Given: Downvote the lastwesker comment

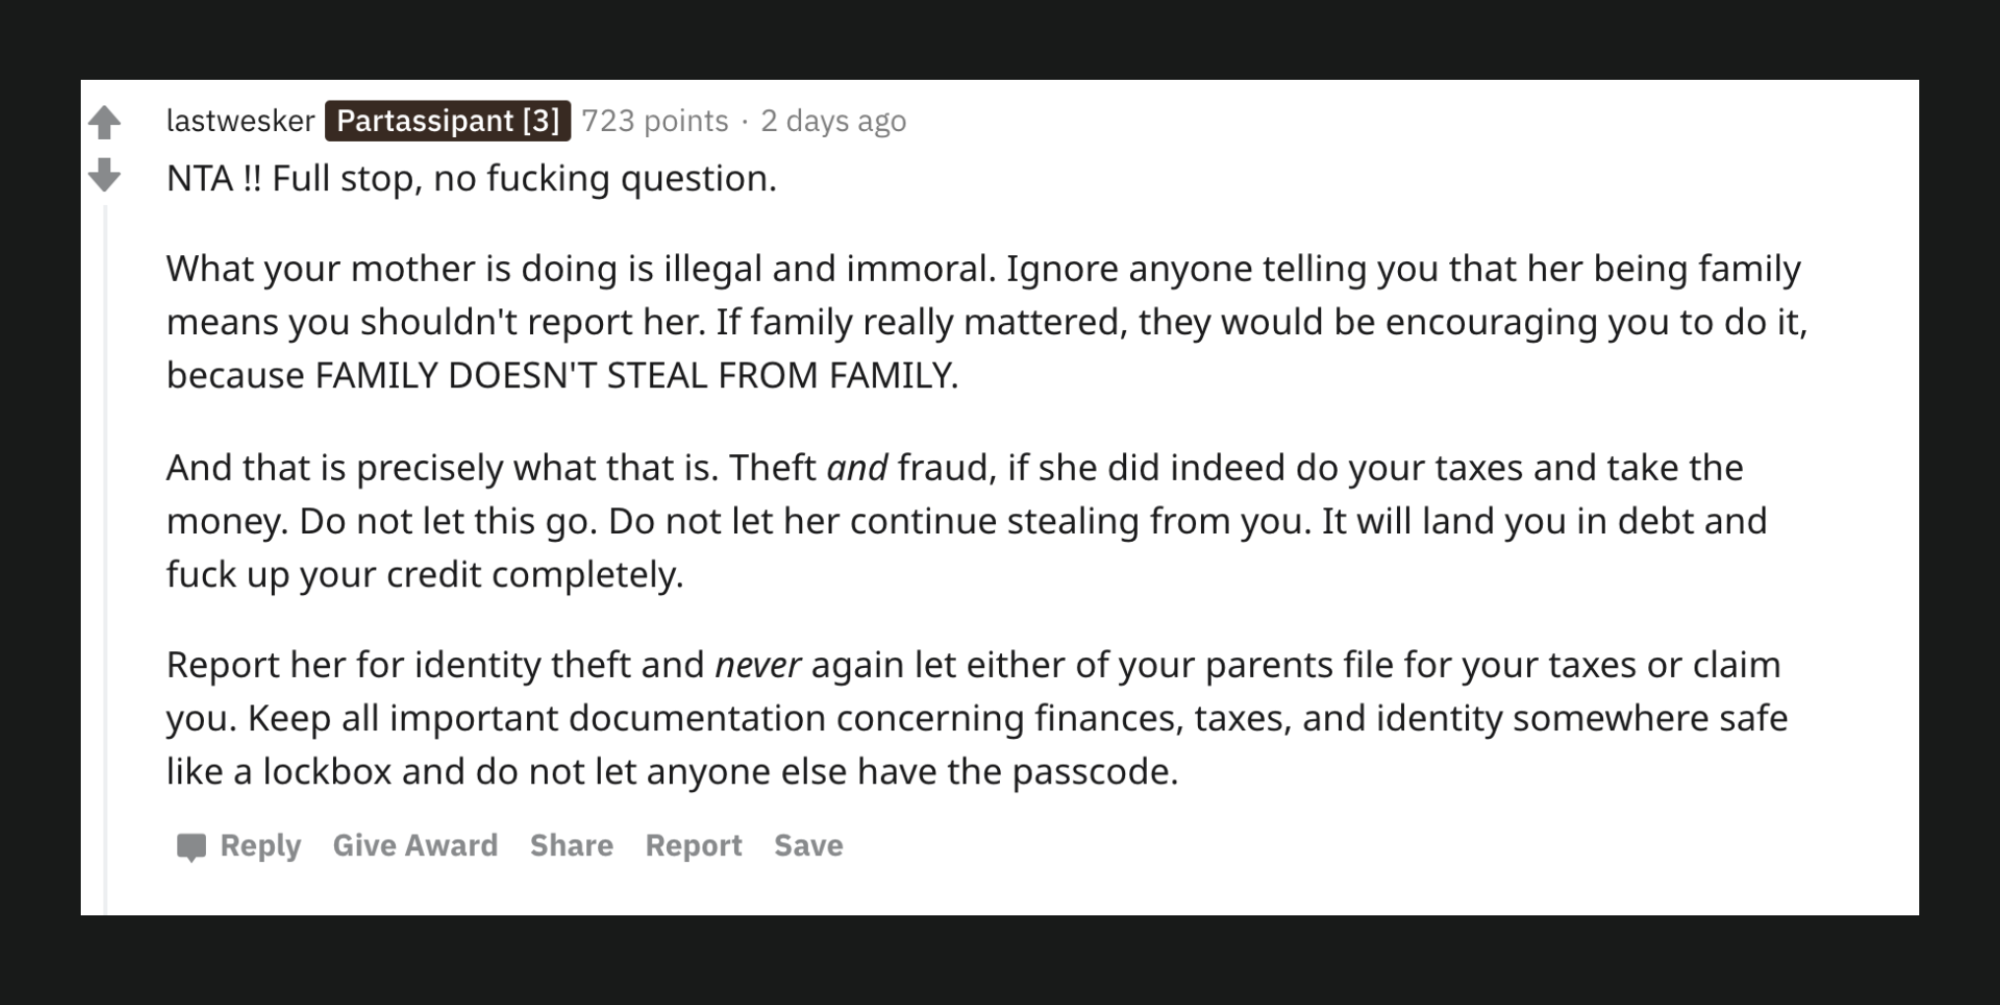Looking at the screenshot, I should 104,175.
